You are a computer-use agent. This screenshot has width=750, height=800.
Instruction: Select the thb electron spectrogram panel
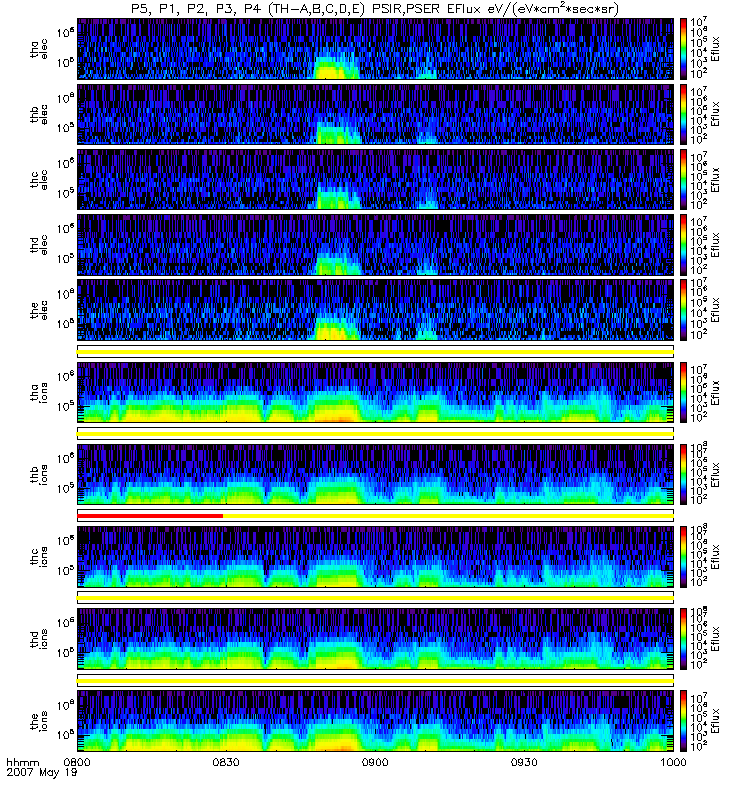click(374, 113)
